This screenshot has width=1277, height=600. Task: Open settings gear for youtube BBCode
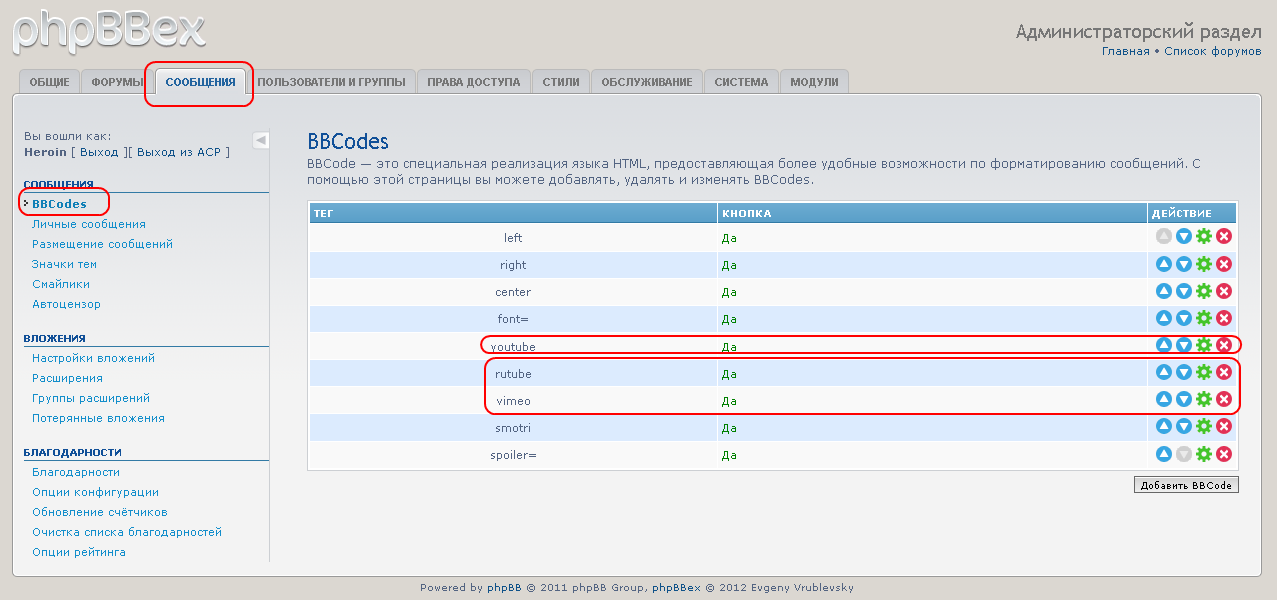(1203, 345)
